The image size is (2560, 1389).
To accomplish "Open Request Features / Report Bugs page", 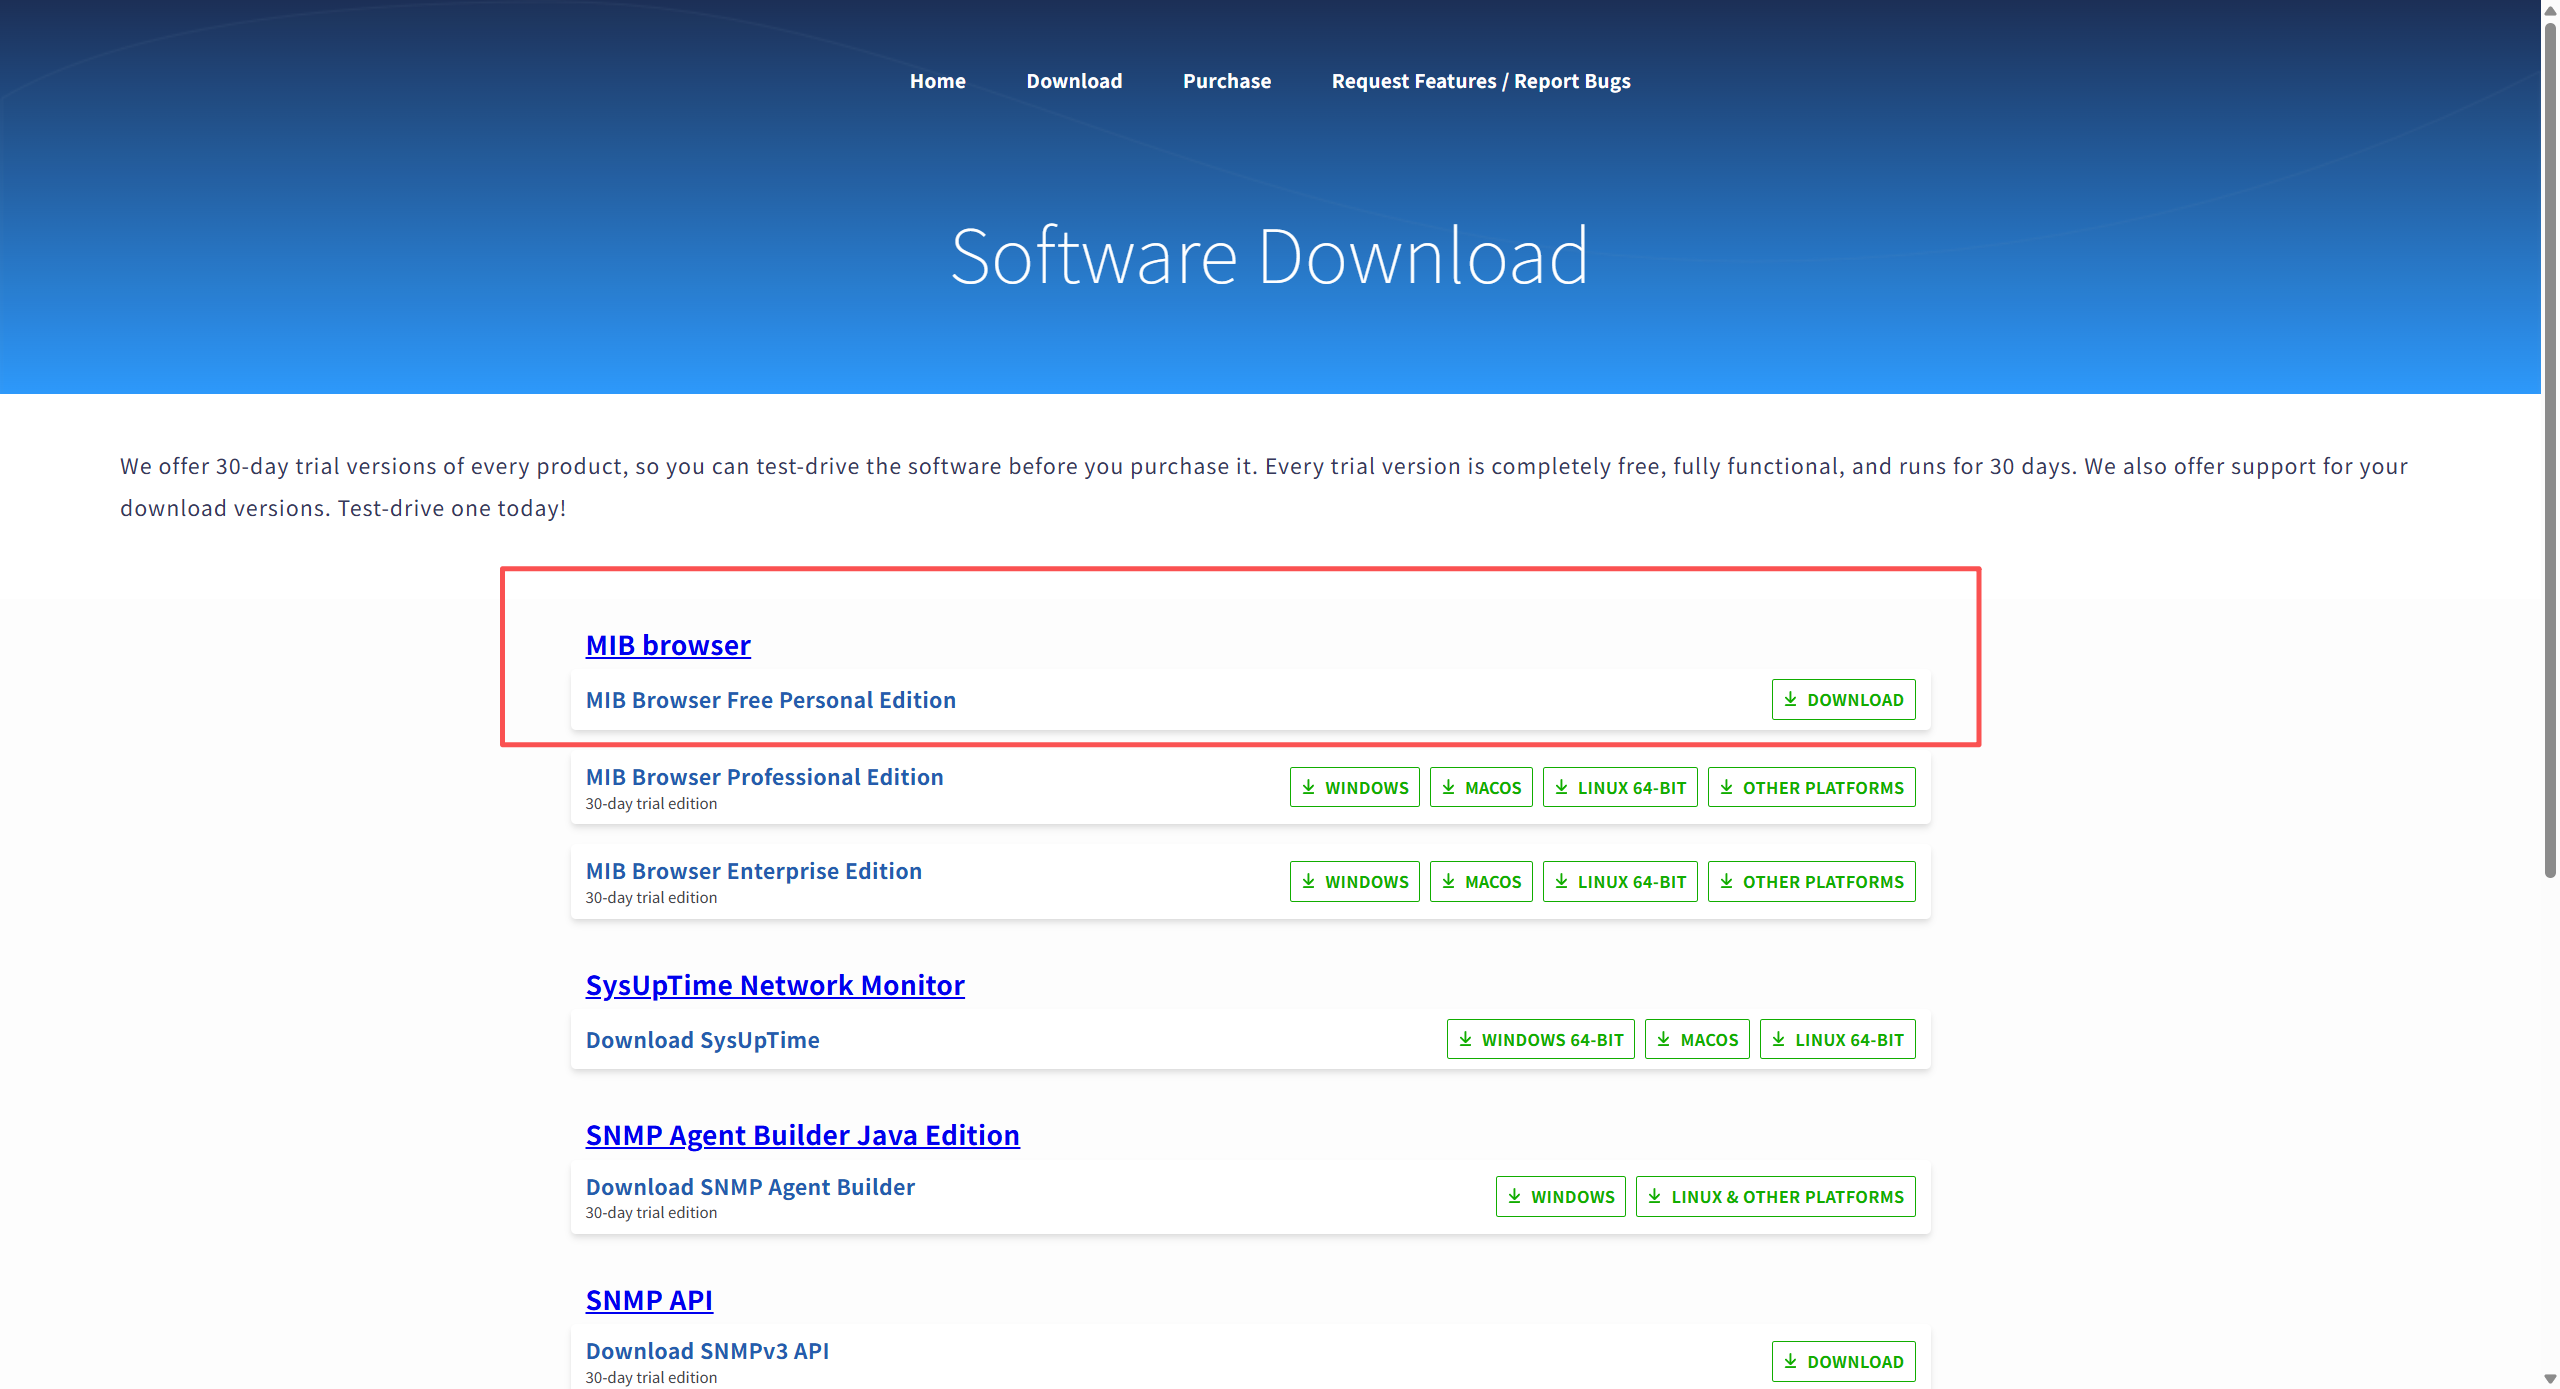I will tap(1480, 81).
